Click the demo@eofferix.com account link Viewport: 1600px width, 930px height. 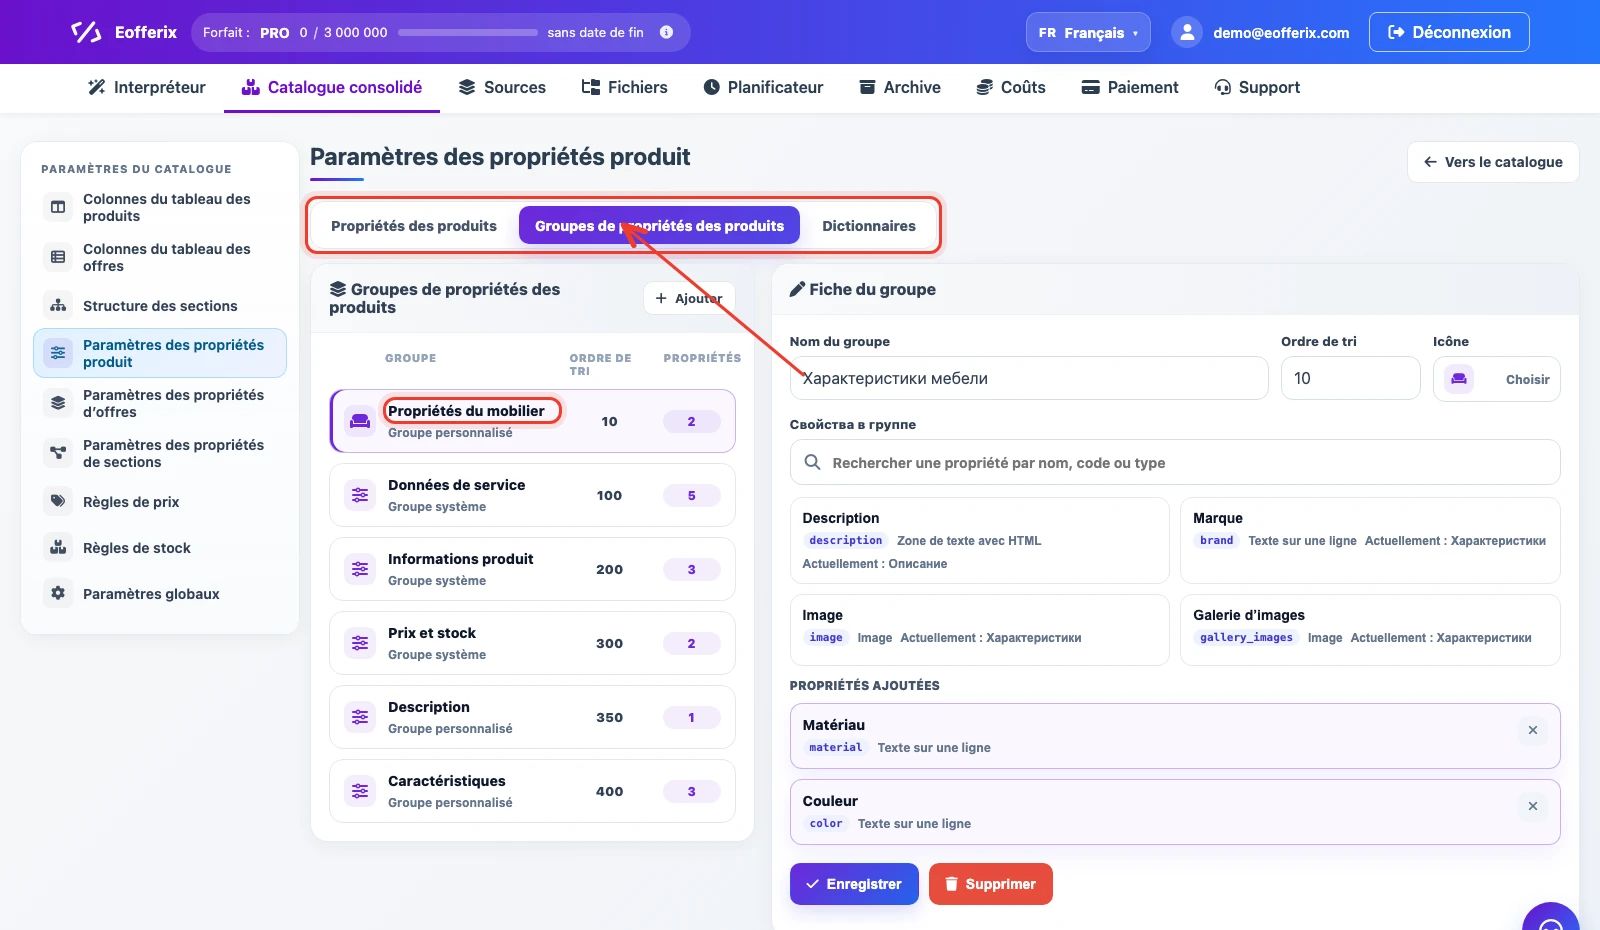tap(1281, 33)
